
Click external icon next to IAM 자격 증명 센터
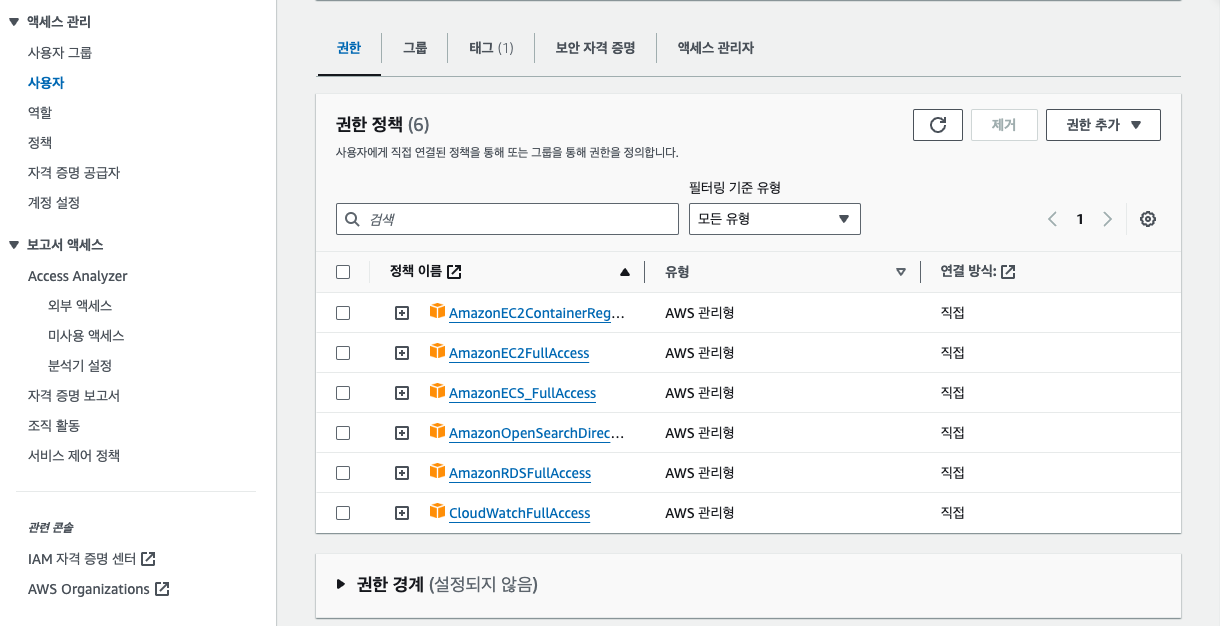click(148, 559)
